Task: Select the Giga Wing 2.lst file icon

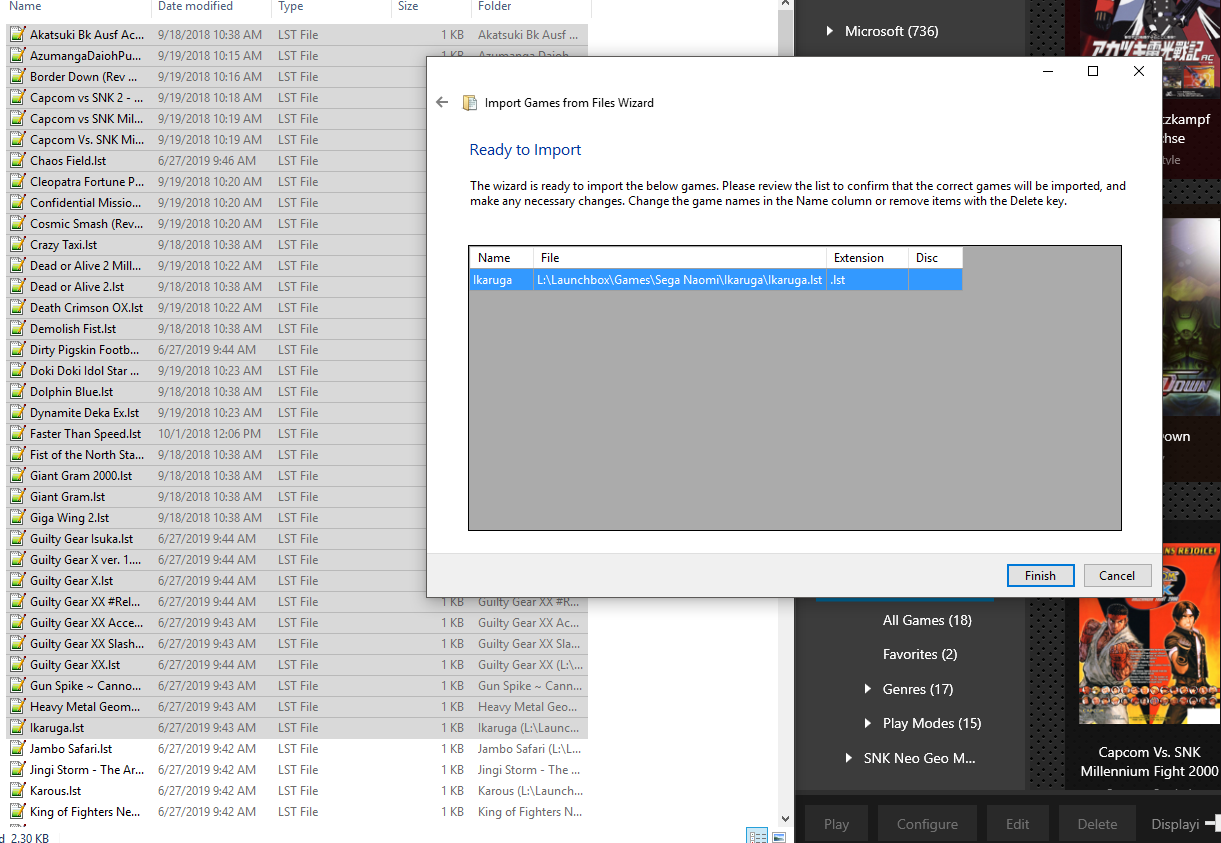Action: [x=17, y=517]
